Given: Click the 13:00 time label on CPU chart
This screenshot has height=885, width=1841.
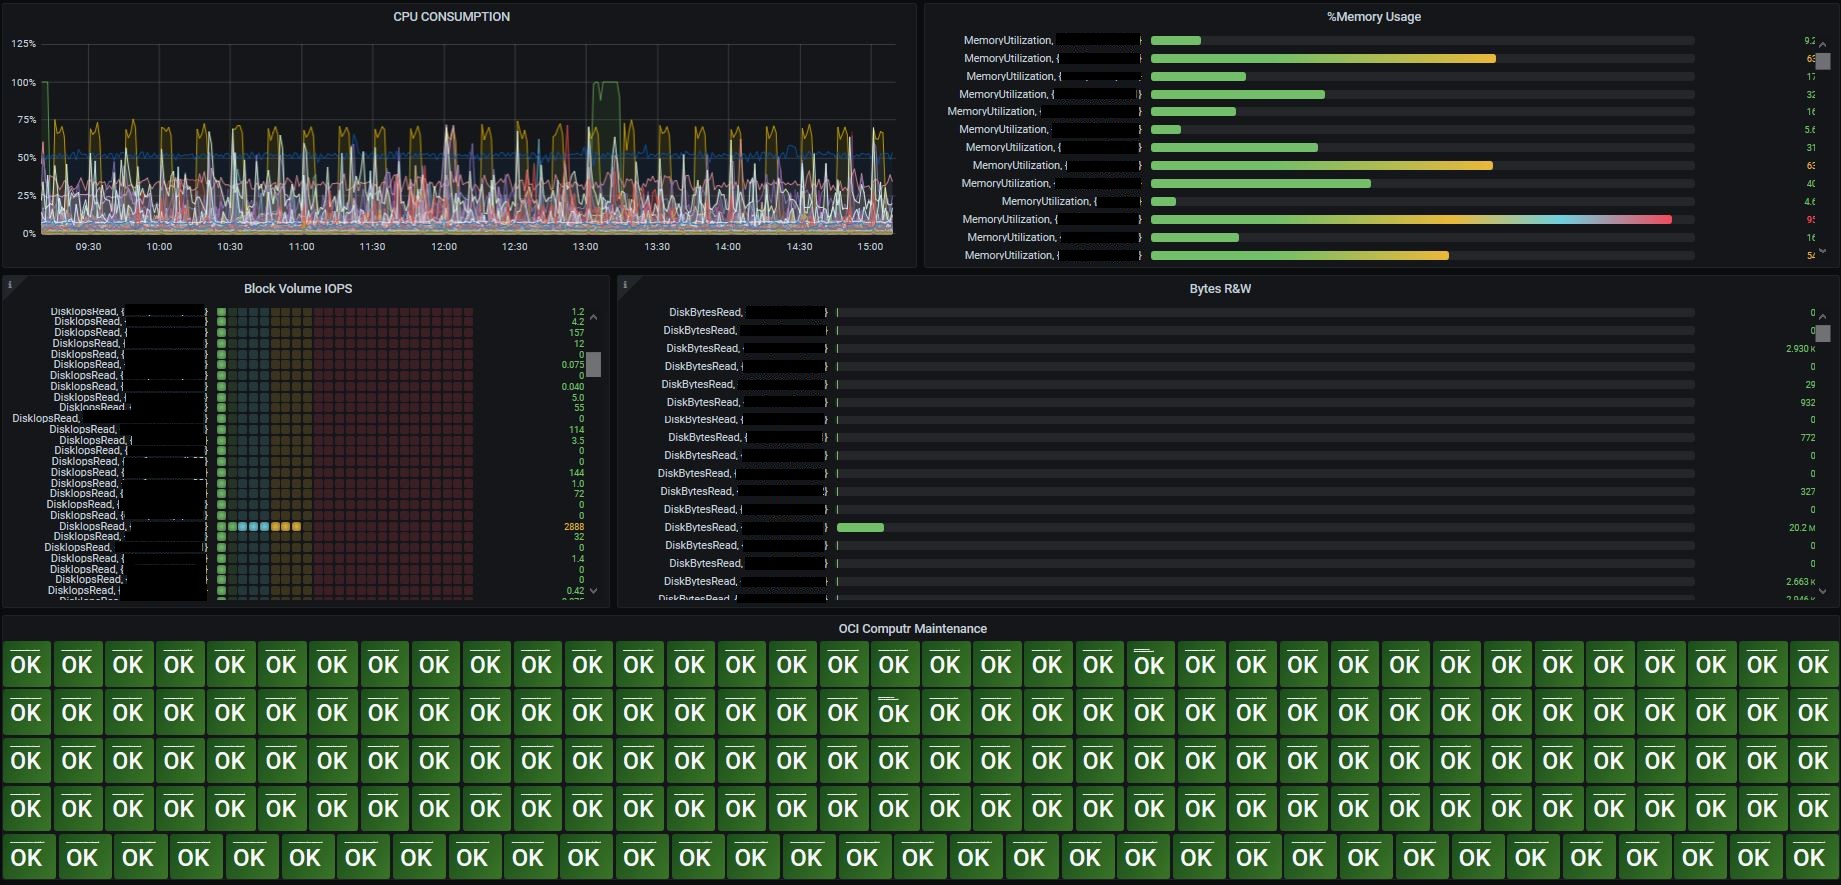Looking at the screenshot, I should [x=585, y=247].
